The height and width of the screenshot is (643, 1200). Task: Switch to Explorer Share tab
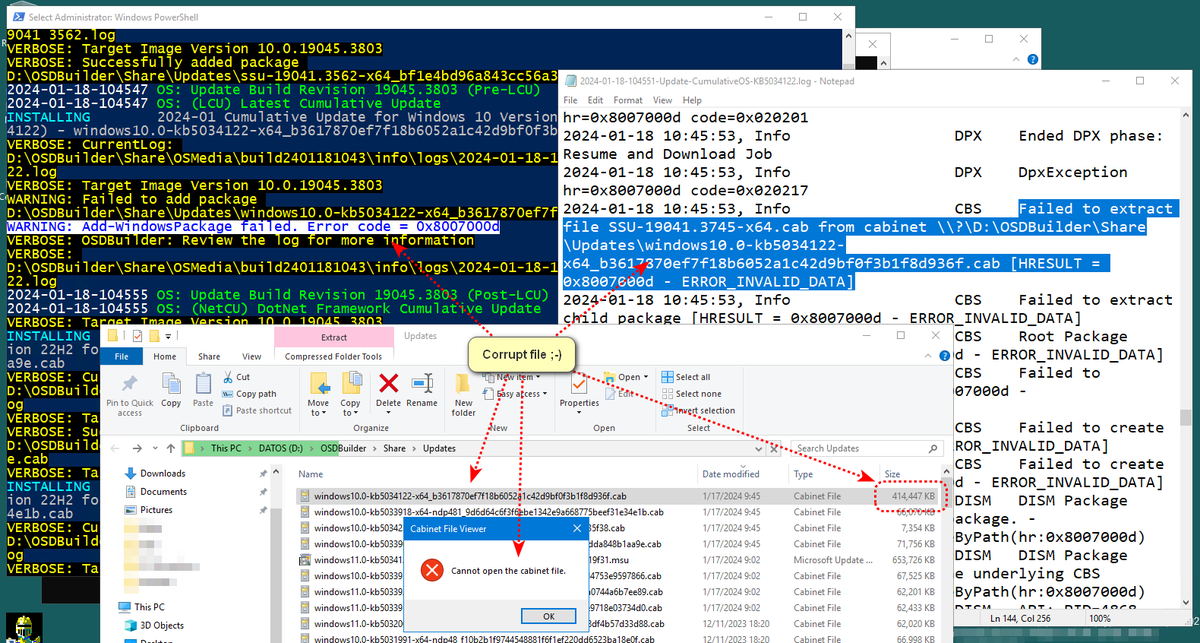click(x=209, y=356)
